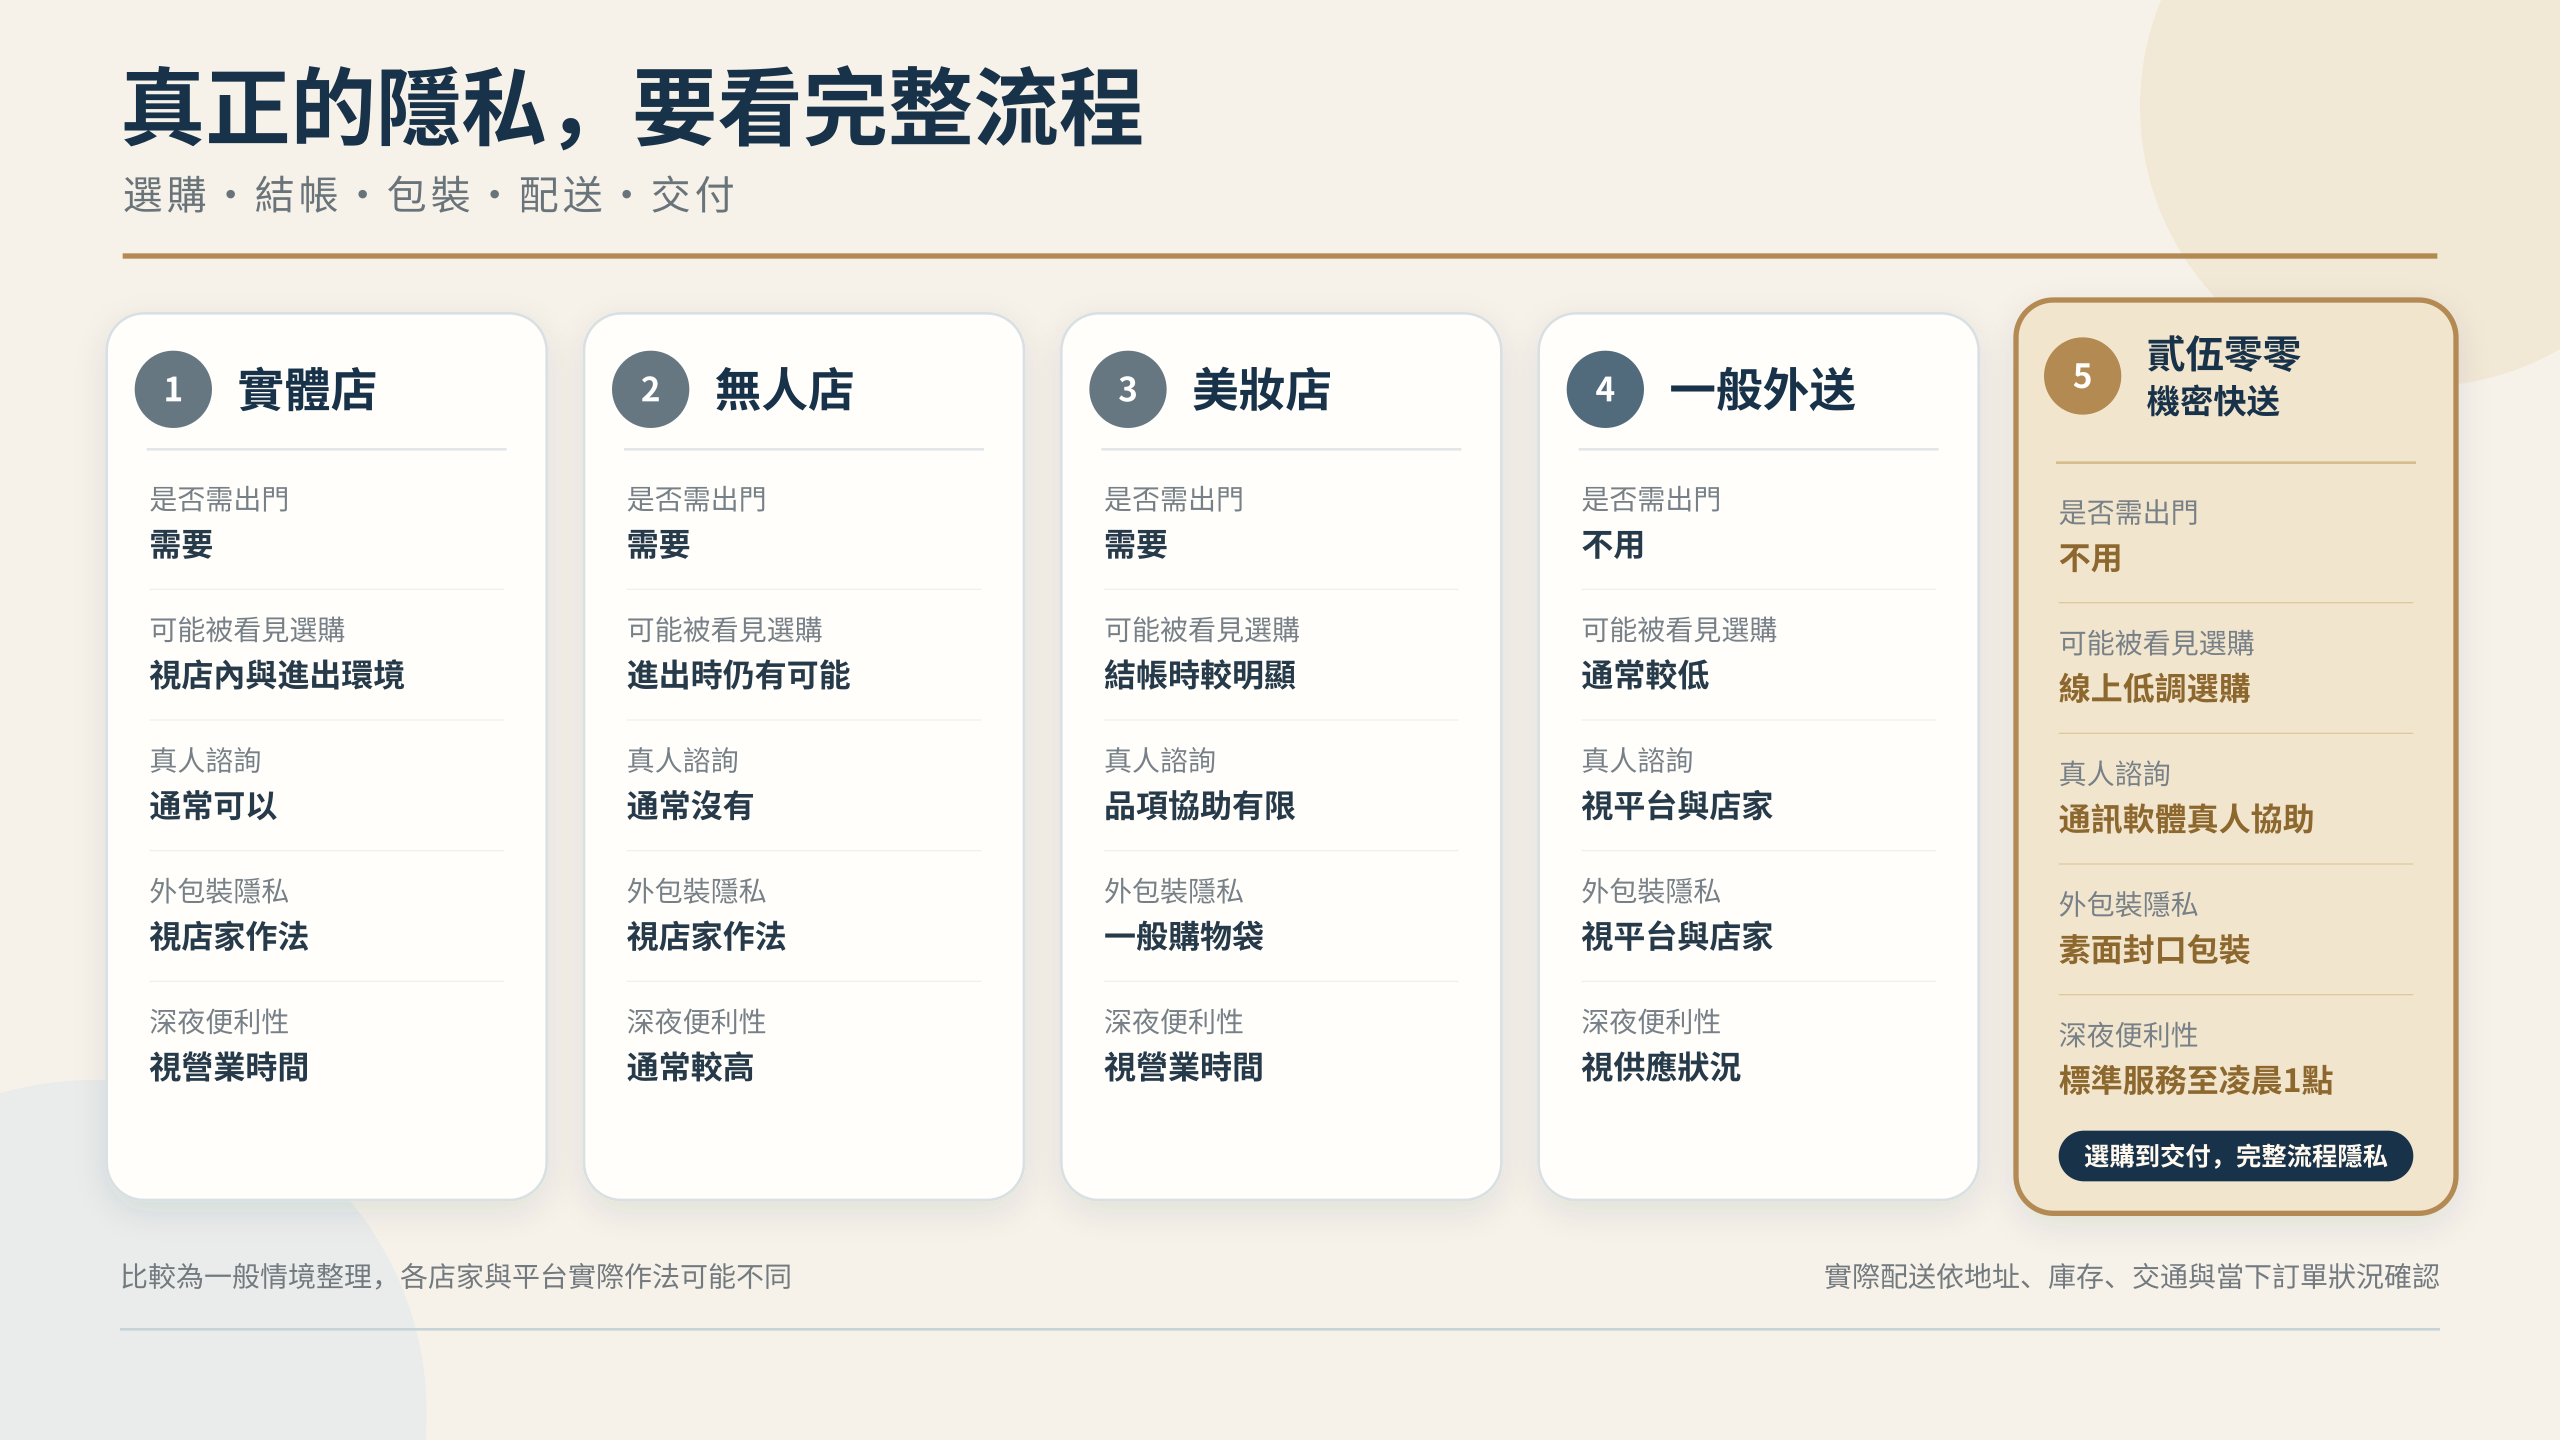Select the value 視供應狀況
Viewport: 2560px width, 1440px height.
click(x=1661, y=1068)
